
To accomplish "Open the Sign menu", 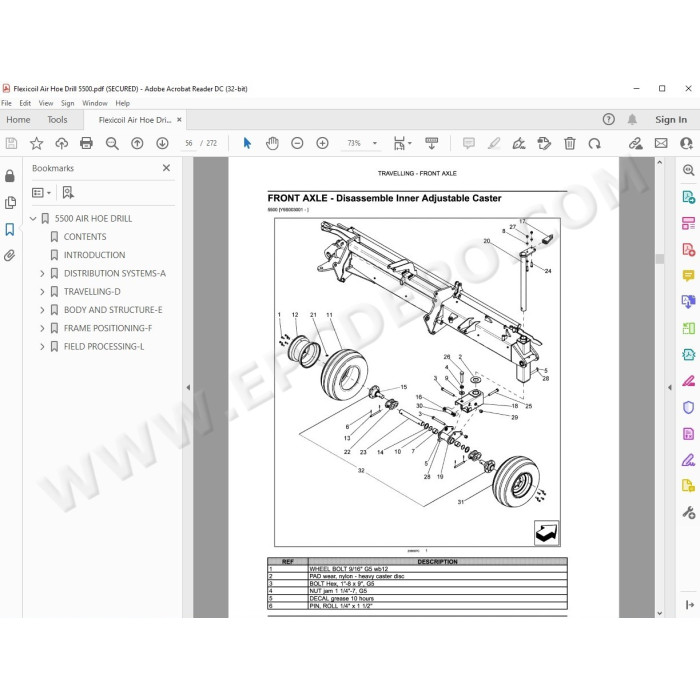I will pos(67,103).
